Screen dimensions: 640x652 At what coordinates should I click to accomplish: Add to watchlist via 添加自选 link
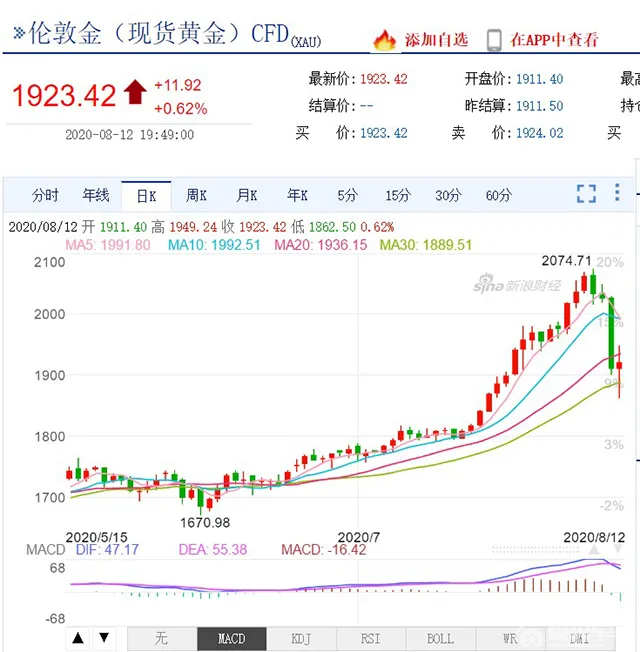click(x=437, y=40)
